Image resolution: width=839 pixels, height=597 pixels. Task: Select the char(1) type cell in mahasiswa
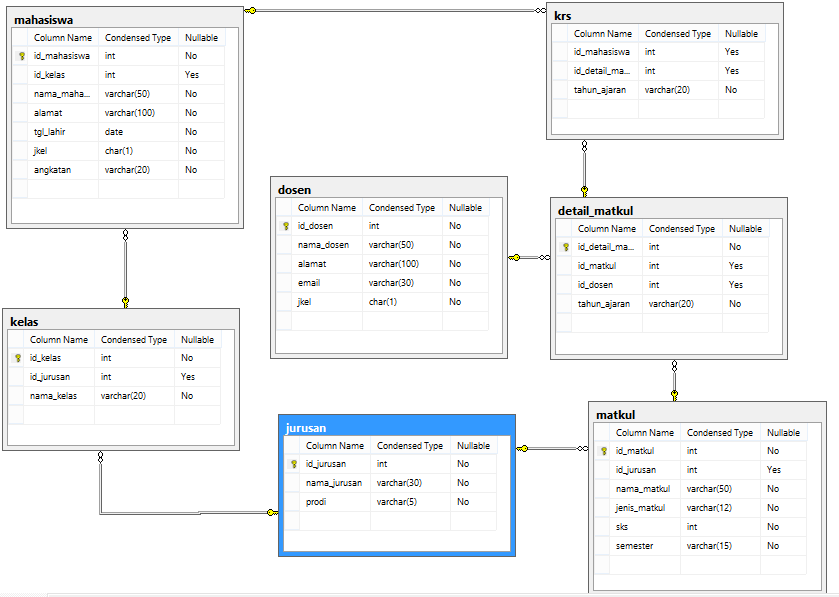pyautogui.click(x=138, y=151)
